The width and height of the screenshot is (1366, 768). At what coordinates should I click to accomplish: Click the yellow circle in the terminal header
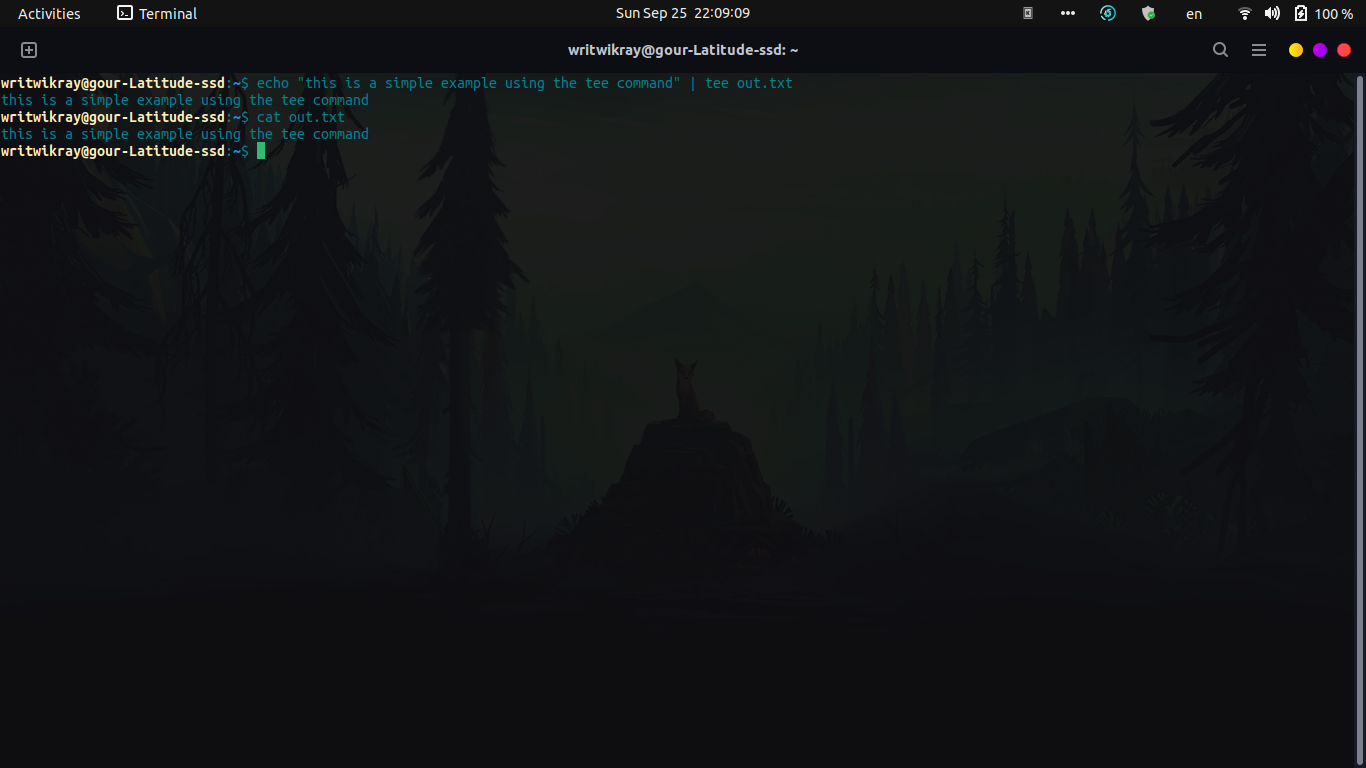click(1295, 48)
